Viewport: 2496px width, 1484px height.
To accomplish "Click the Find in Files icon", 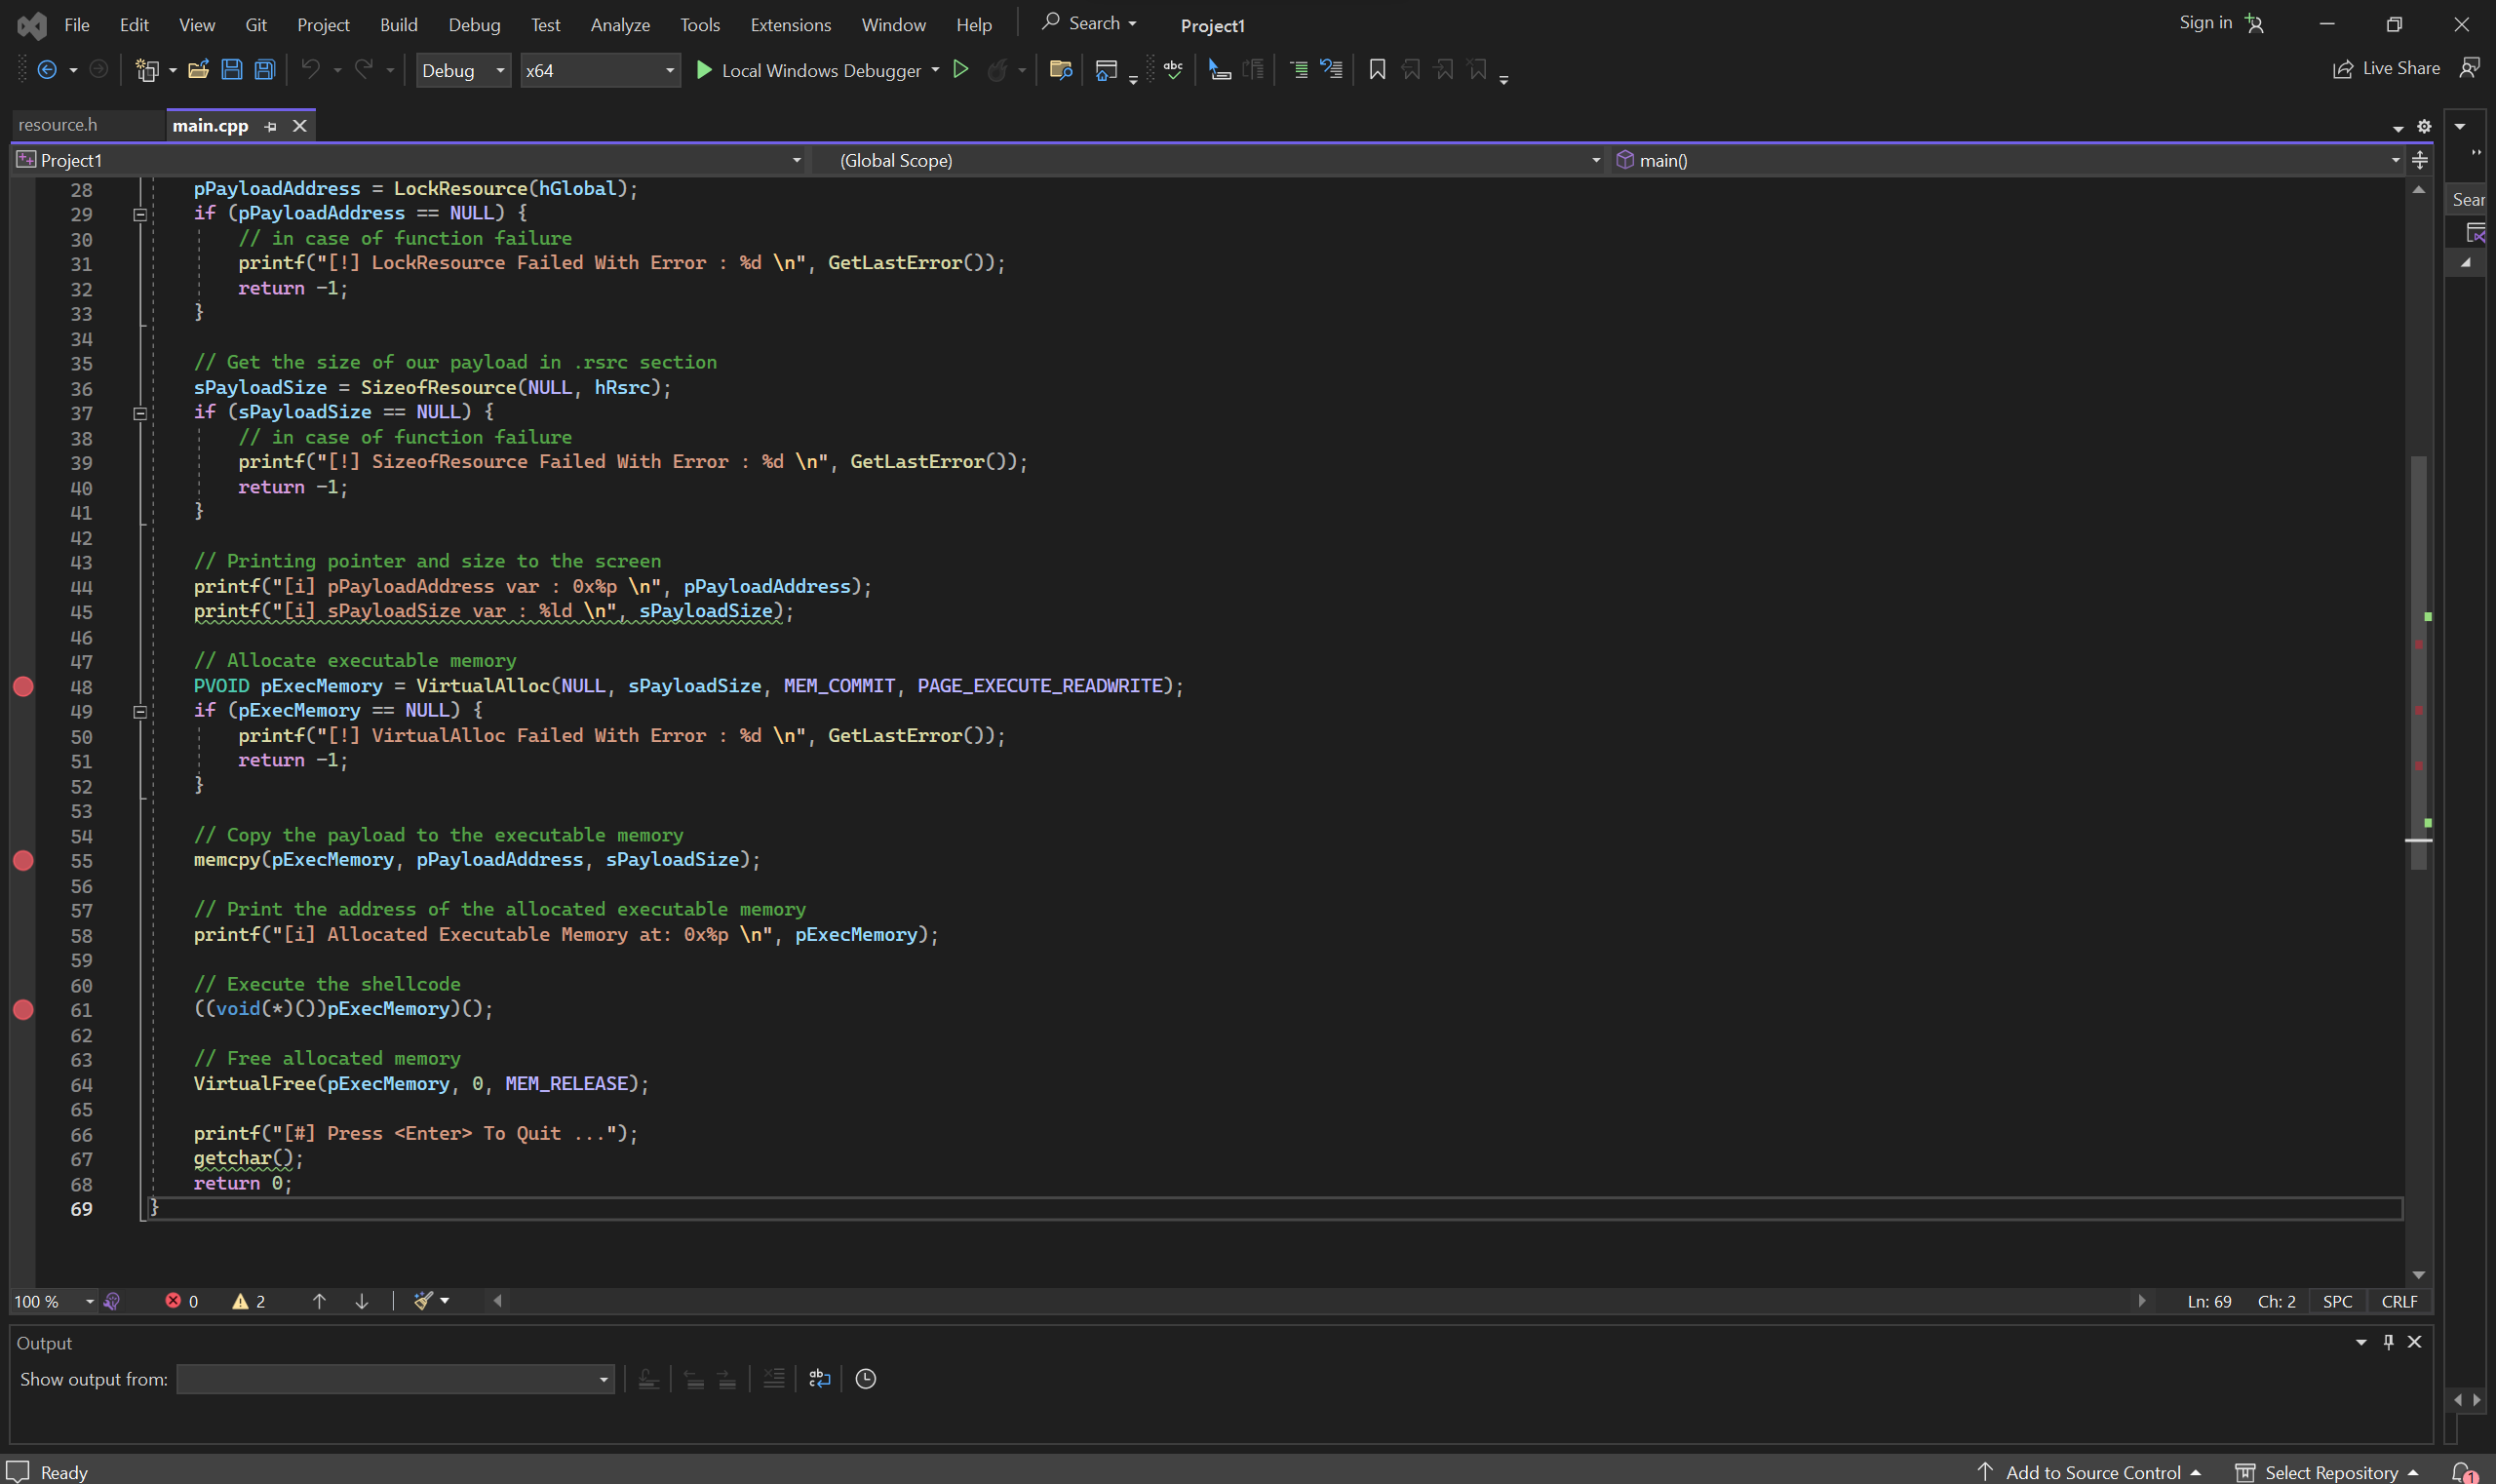I will click(x=1060, y=69).
